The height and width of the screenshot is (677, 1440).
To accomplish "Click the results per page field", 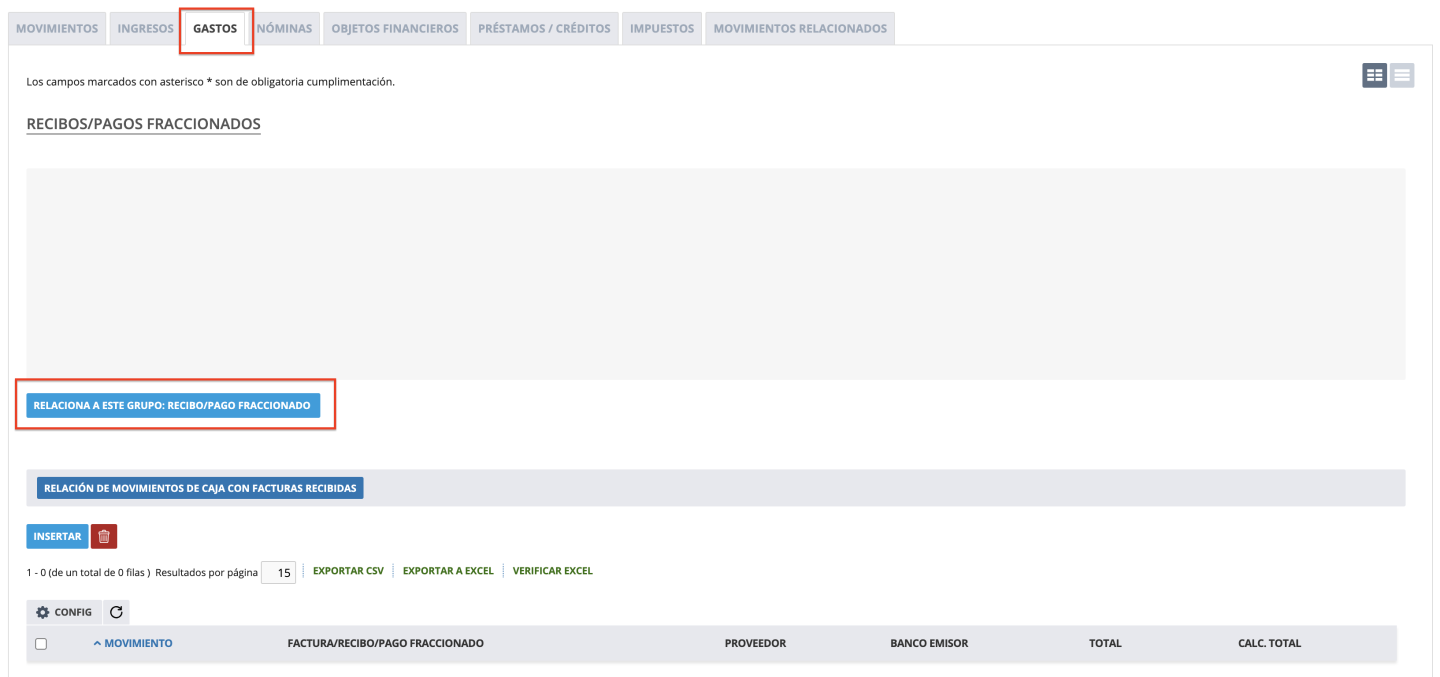I will point(279,572).
